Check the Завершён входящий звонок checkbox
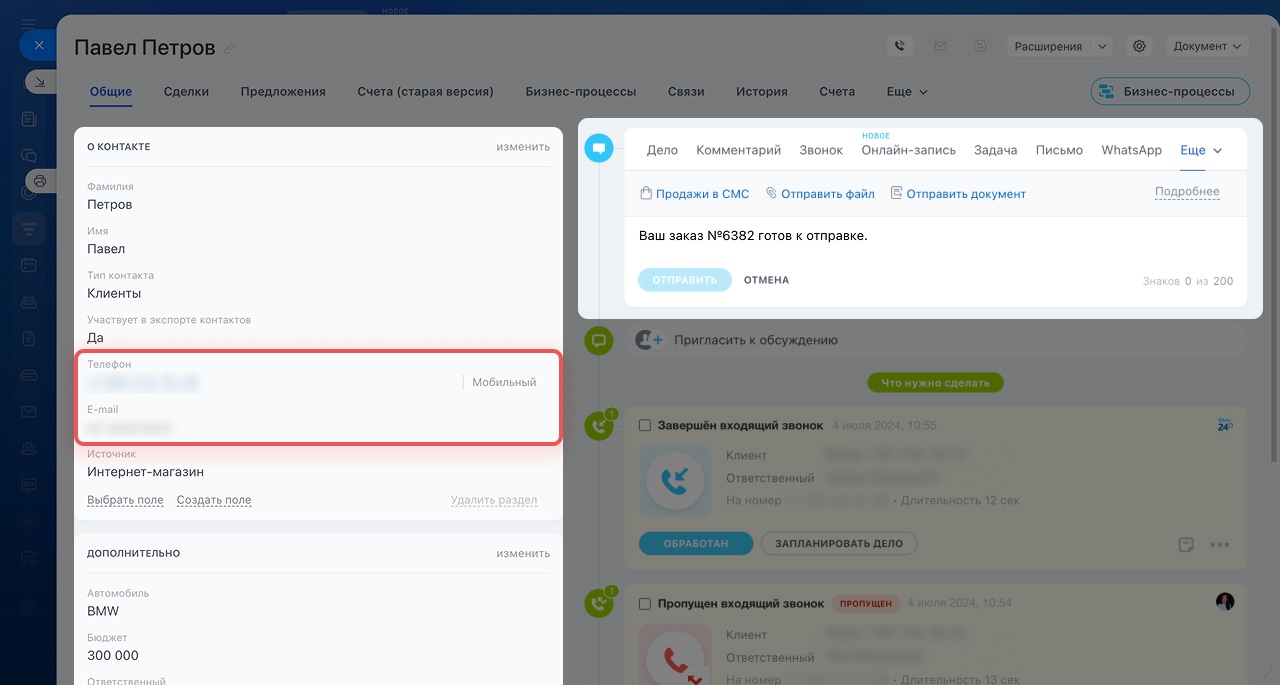The width and height of the screenshot is (1280, 685). point(645,426)
